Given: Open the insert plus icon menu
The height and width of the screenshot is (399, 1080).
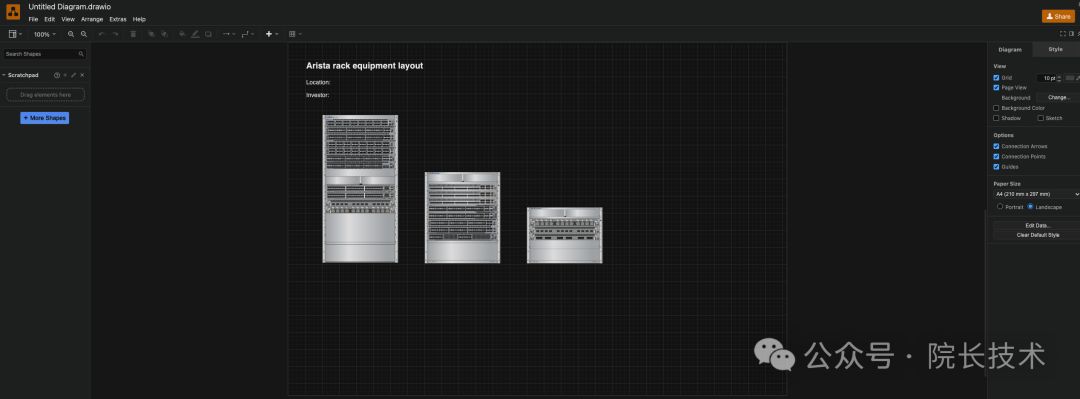Looking at the screenshot, I should [272, 34].
